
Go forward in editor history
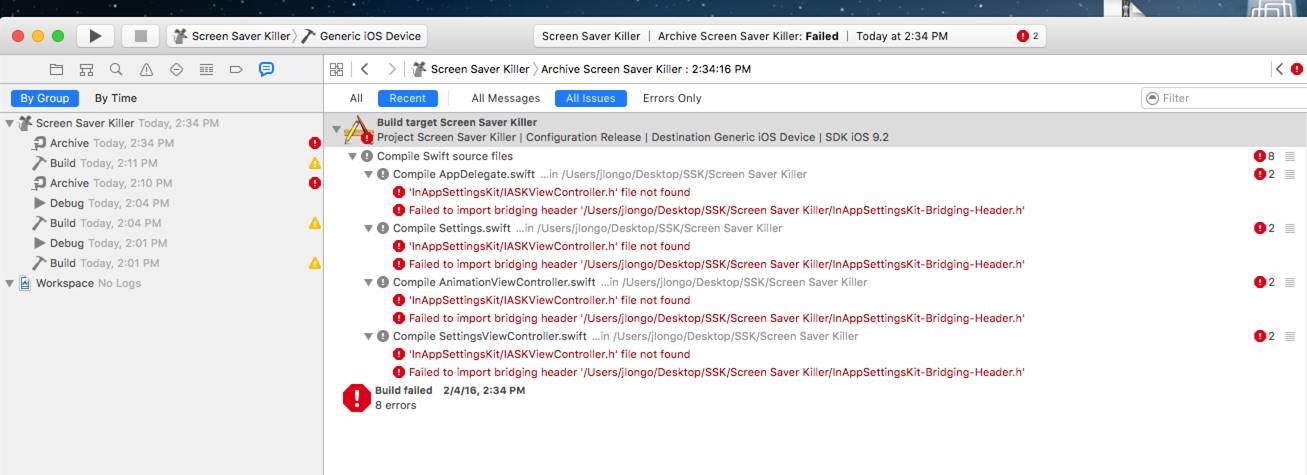click(392, 69)
